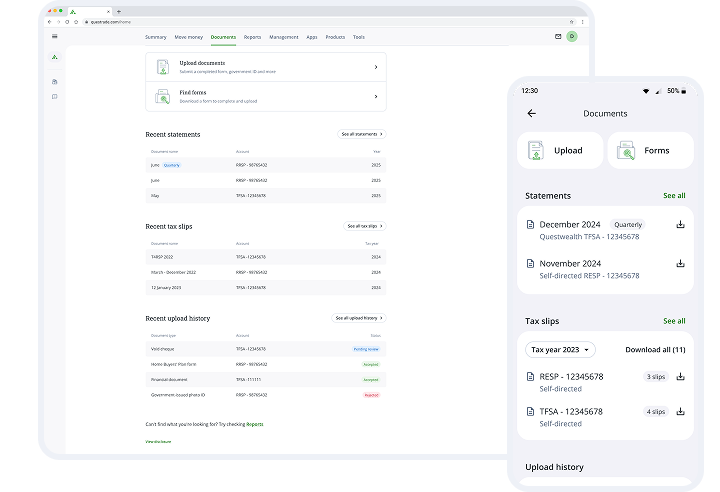Click the bottom icon in the left sidebar
Viewport: 720px width, 492px height.
tap(55, 96)
